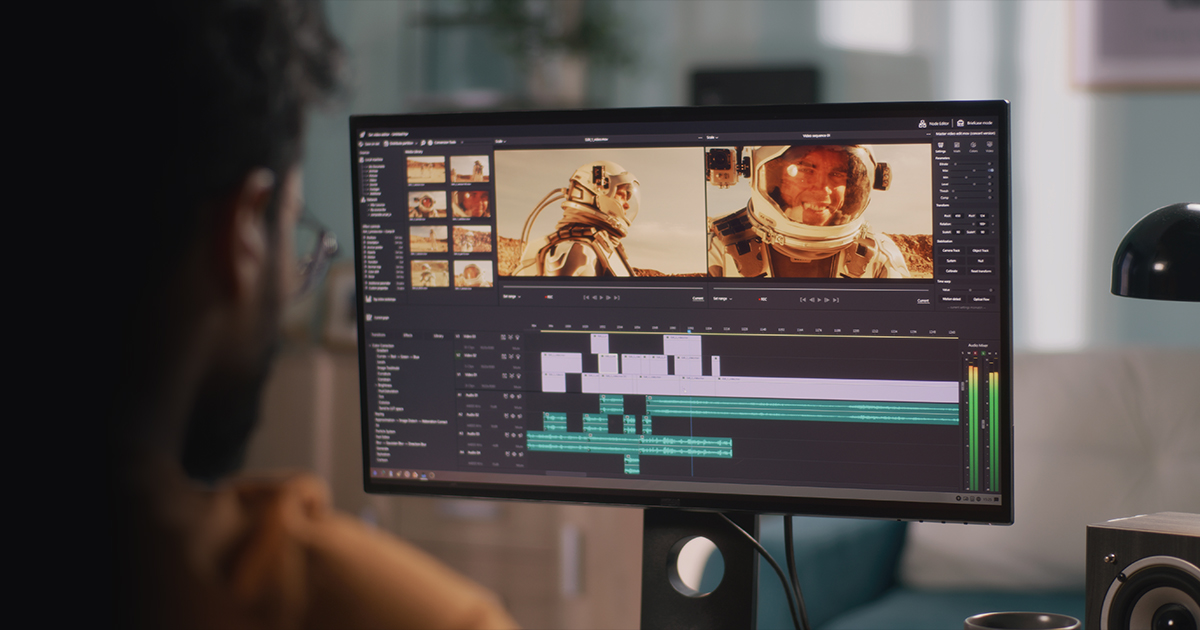Open the Library tab in the lower-left panel

438,336
